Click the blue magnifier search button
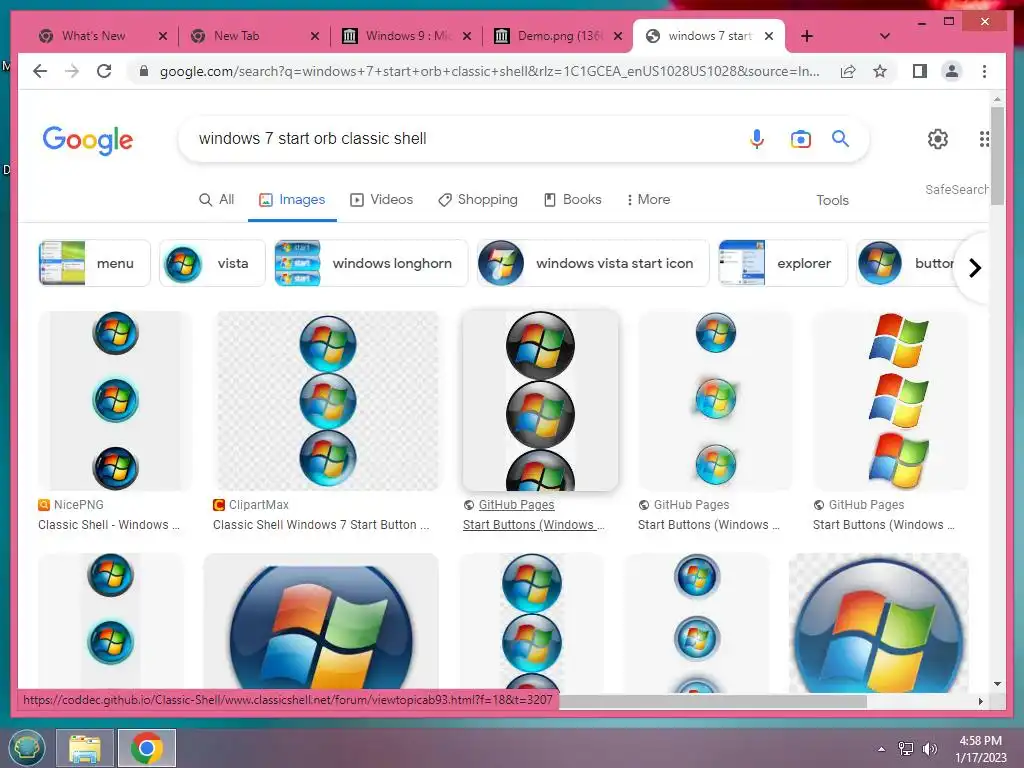Screen dimensions: 1024x768 pos(840,138)
